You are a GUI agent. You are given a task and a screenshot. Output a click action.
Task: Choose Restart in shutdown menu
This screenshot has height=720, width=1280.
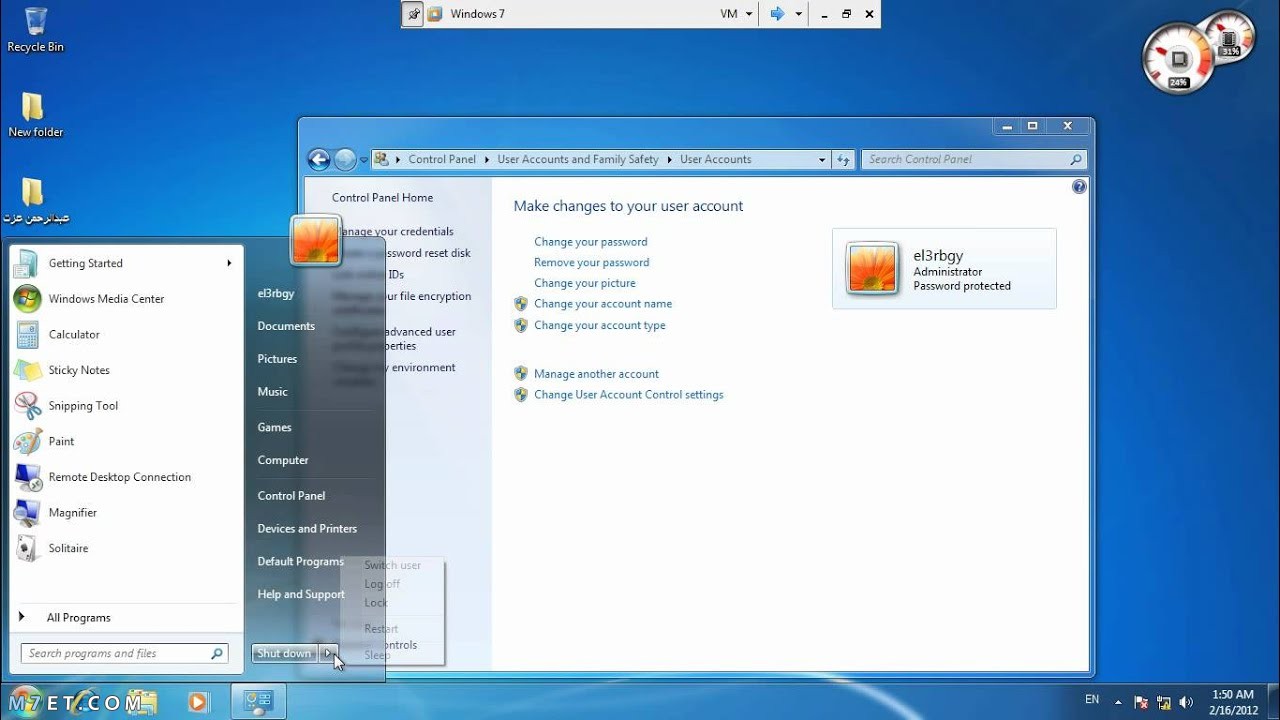pyautogui.click(x=381, y=629)
